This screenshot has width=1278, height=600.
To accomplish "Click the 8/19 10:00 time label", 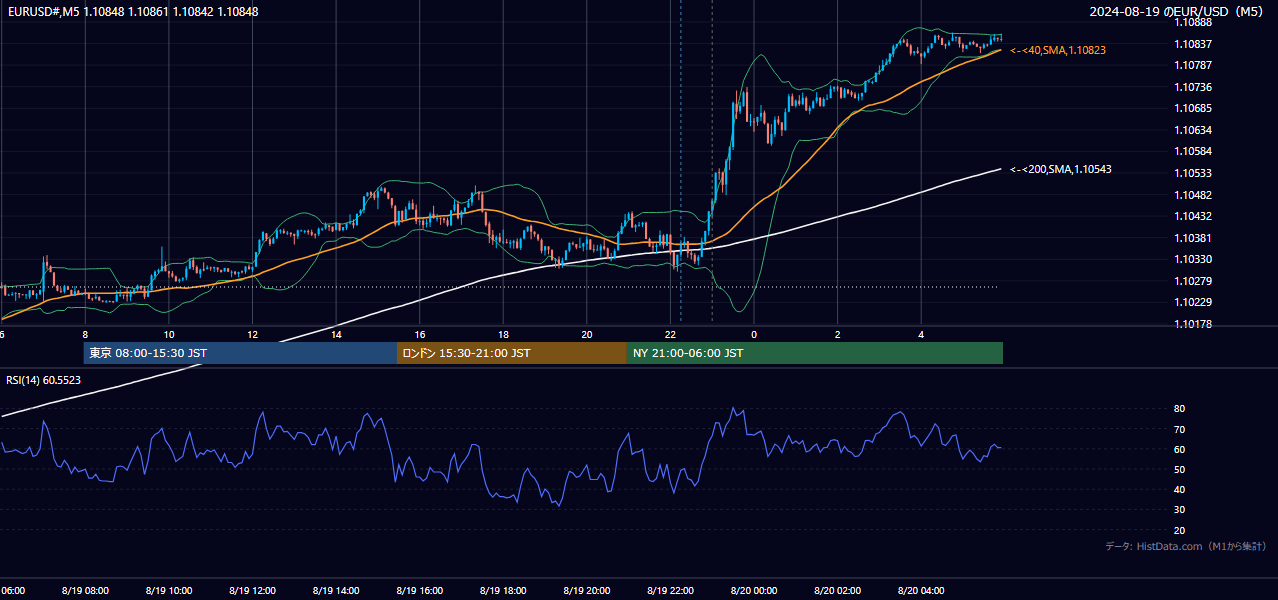I will (x=168, y=591).
